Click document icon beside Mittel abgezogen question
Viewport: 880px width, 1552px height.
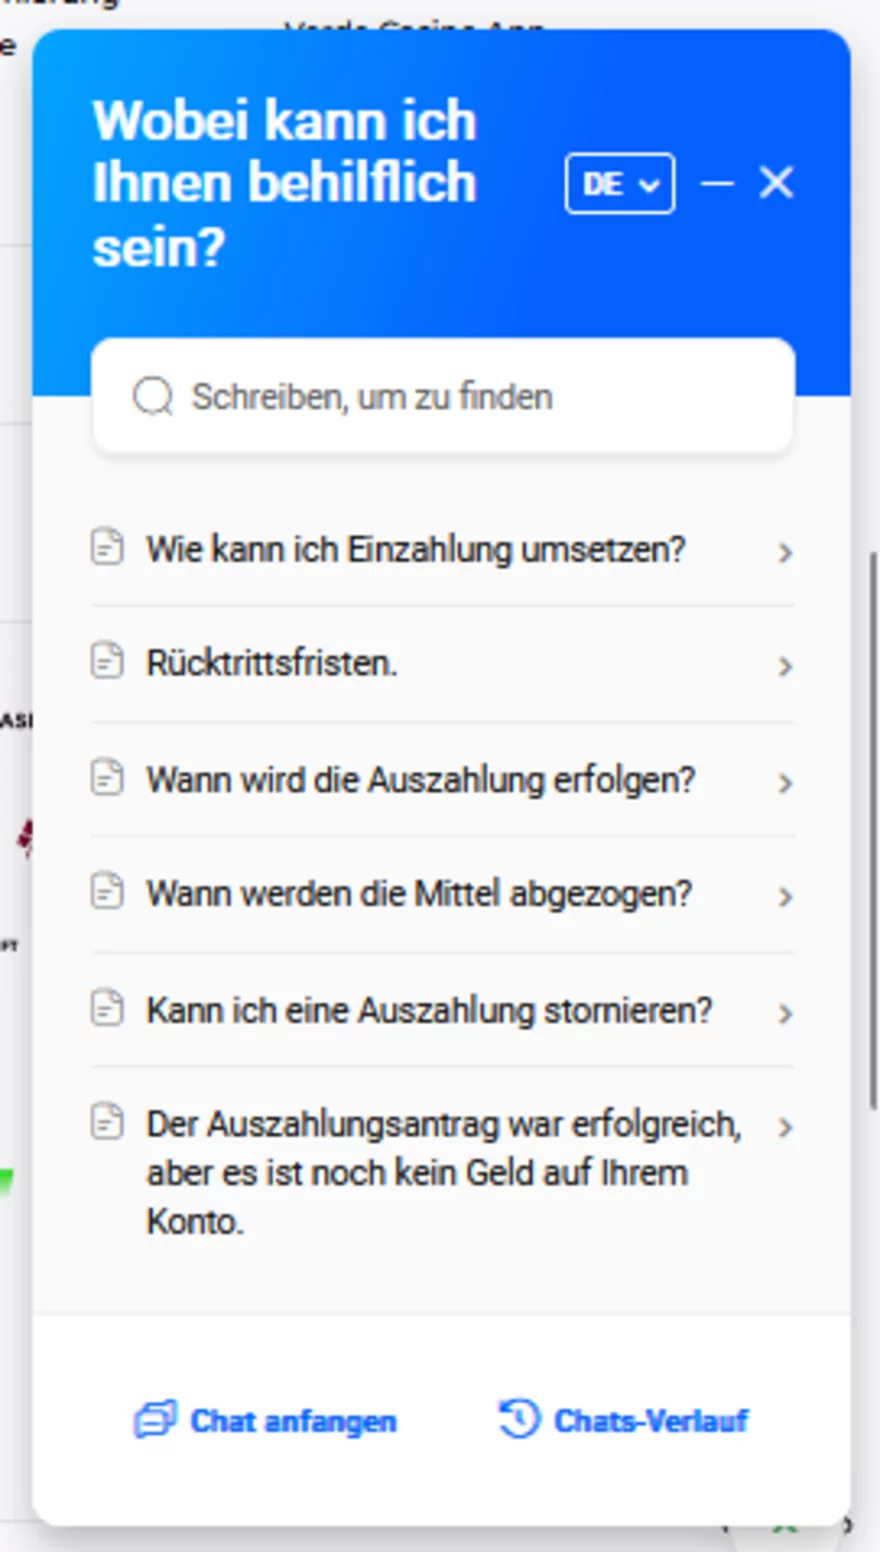click(107, 891)
